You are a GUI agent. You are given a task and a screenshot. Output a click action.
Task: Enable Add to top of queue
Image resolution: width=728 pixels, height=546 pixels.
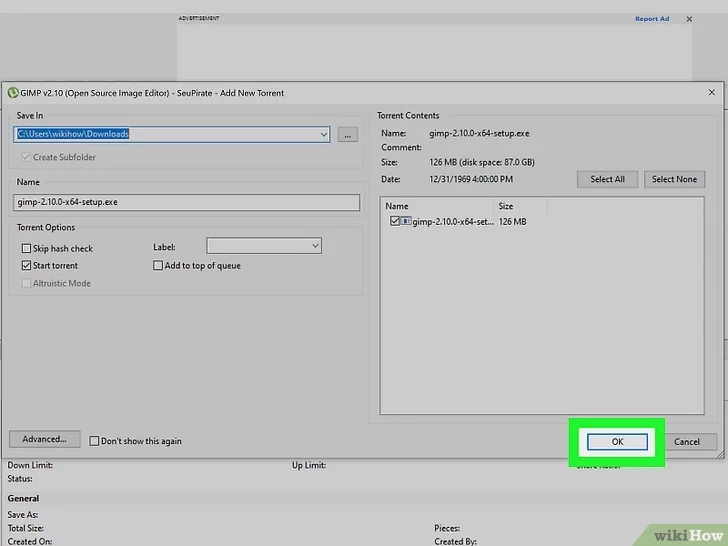click(158, 265)
